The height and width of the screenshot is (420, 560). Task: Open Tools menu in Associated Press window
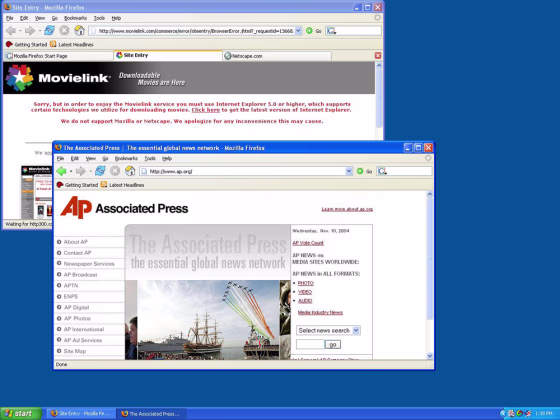pos(150,158)
